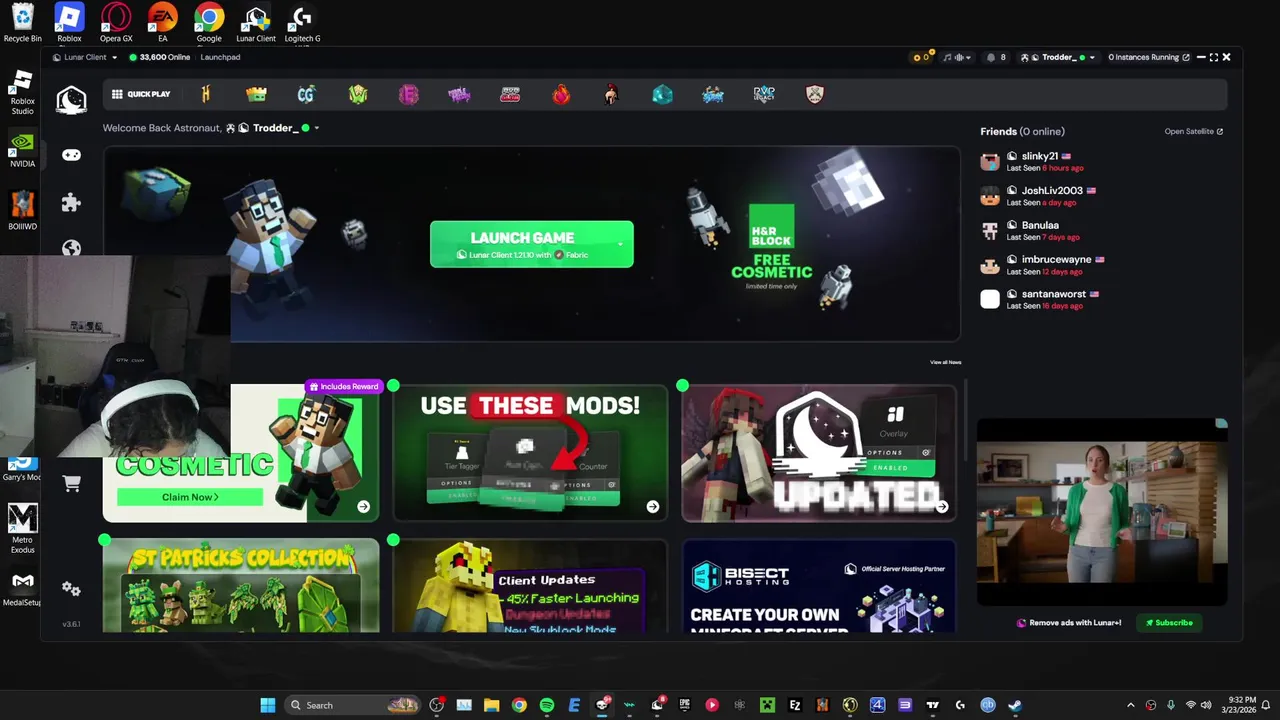The width and height of the screenshot is (1280, 720).
Task: Open the version dropdown arrow on Launch Game
Action: click(x=620, y=244)
